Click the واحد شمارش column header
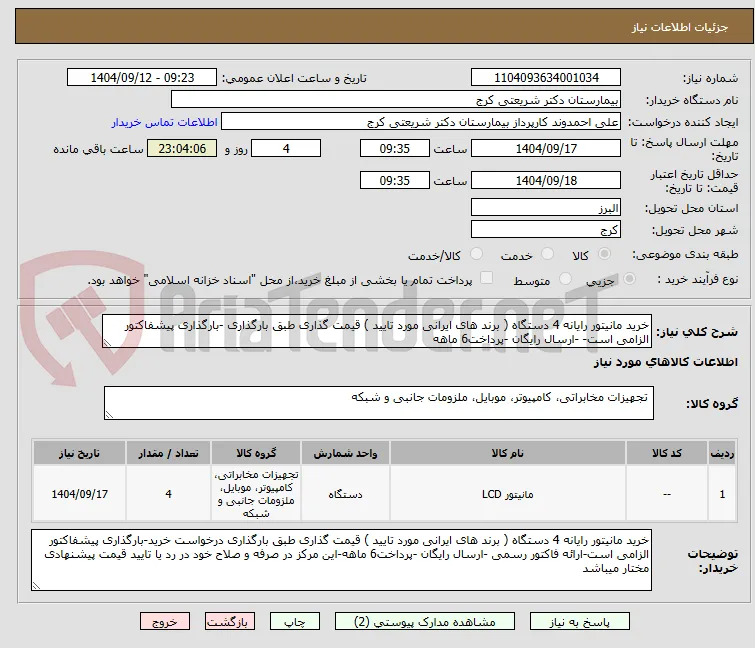The height and width of the screenshot is (648, 755). point(345,453)
